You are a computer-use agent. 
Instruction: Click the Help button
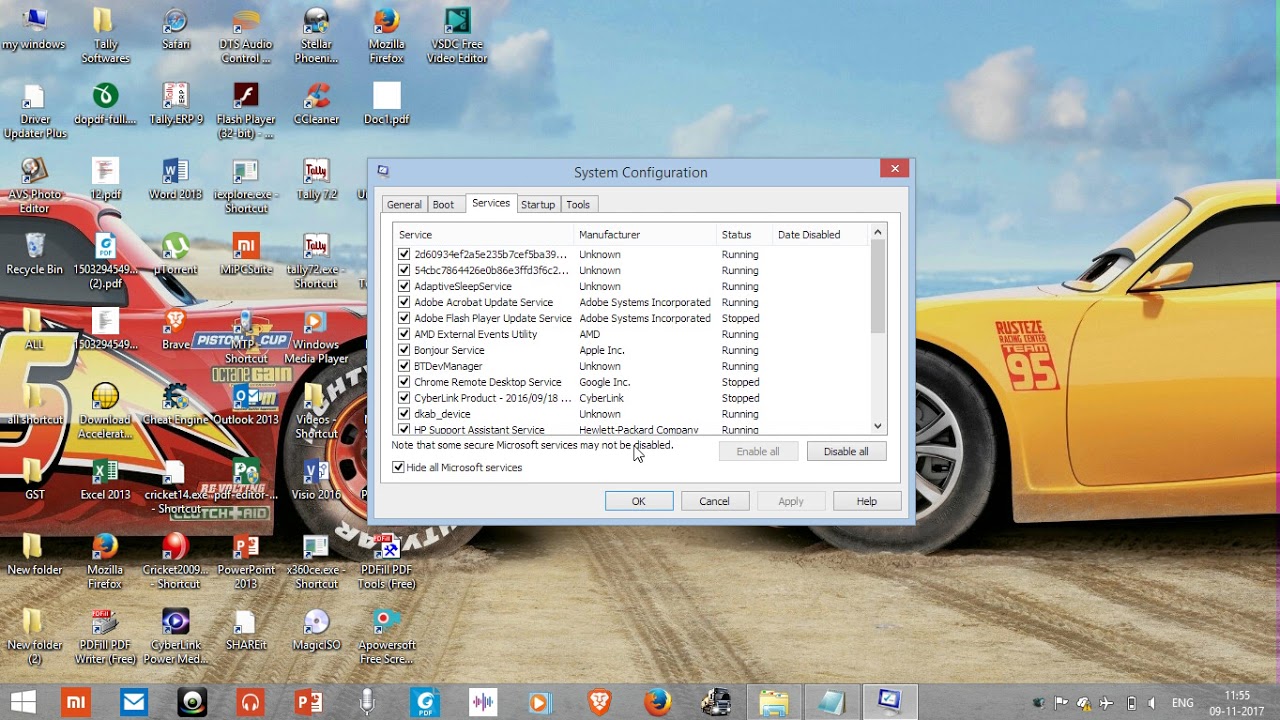pos(867,501)
